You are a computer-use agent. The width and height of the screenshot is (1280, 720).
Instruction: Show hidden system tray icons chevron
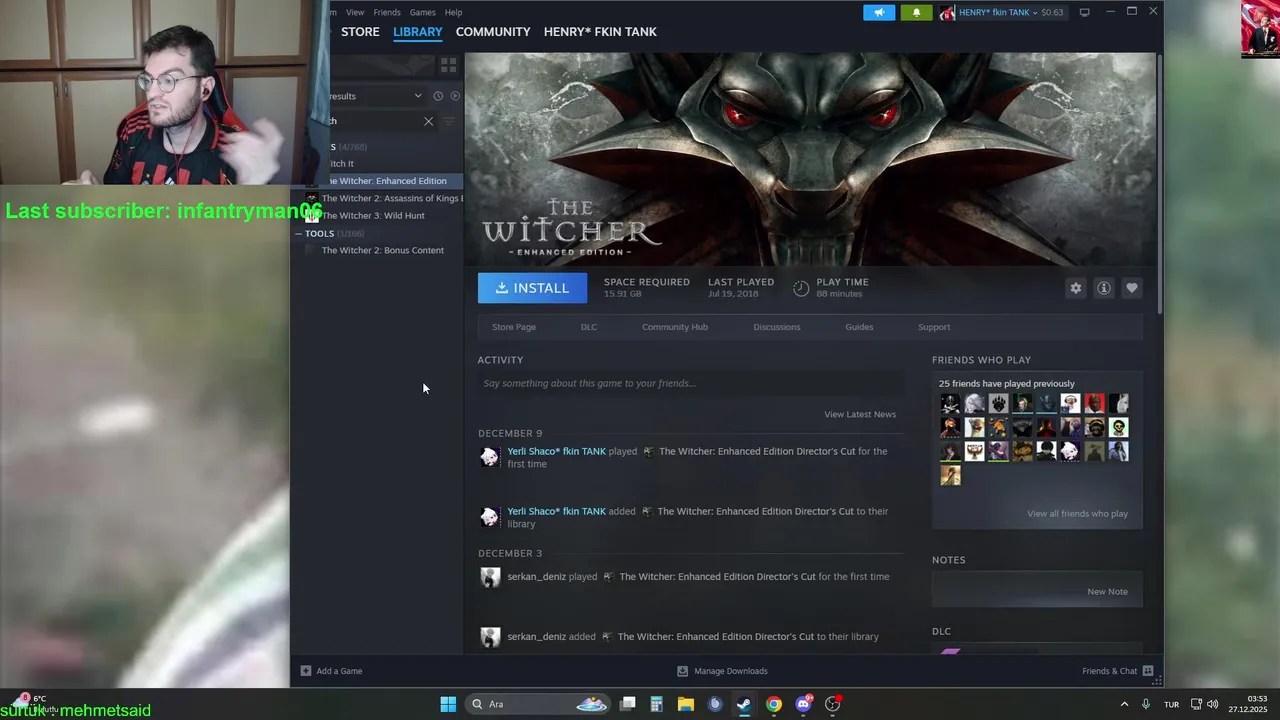point(1124,704)
